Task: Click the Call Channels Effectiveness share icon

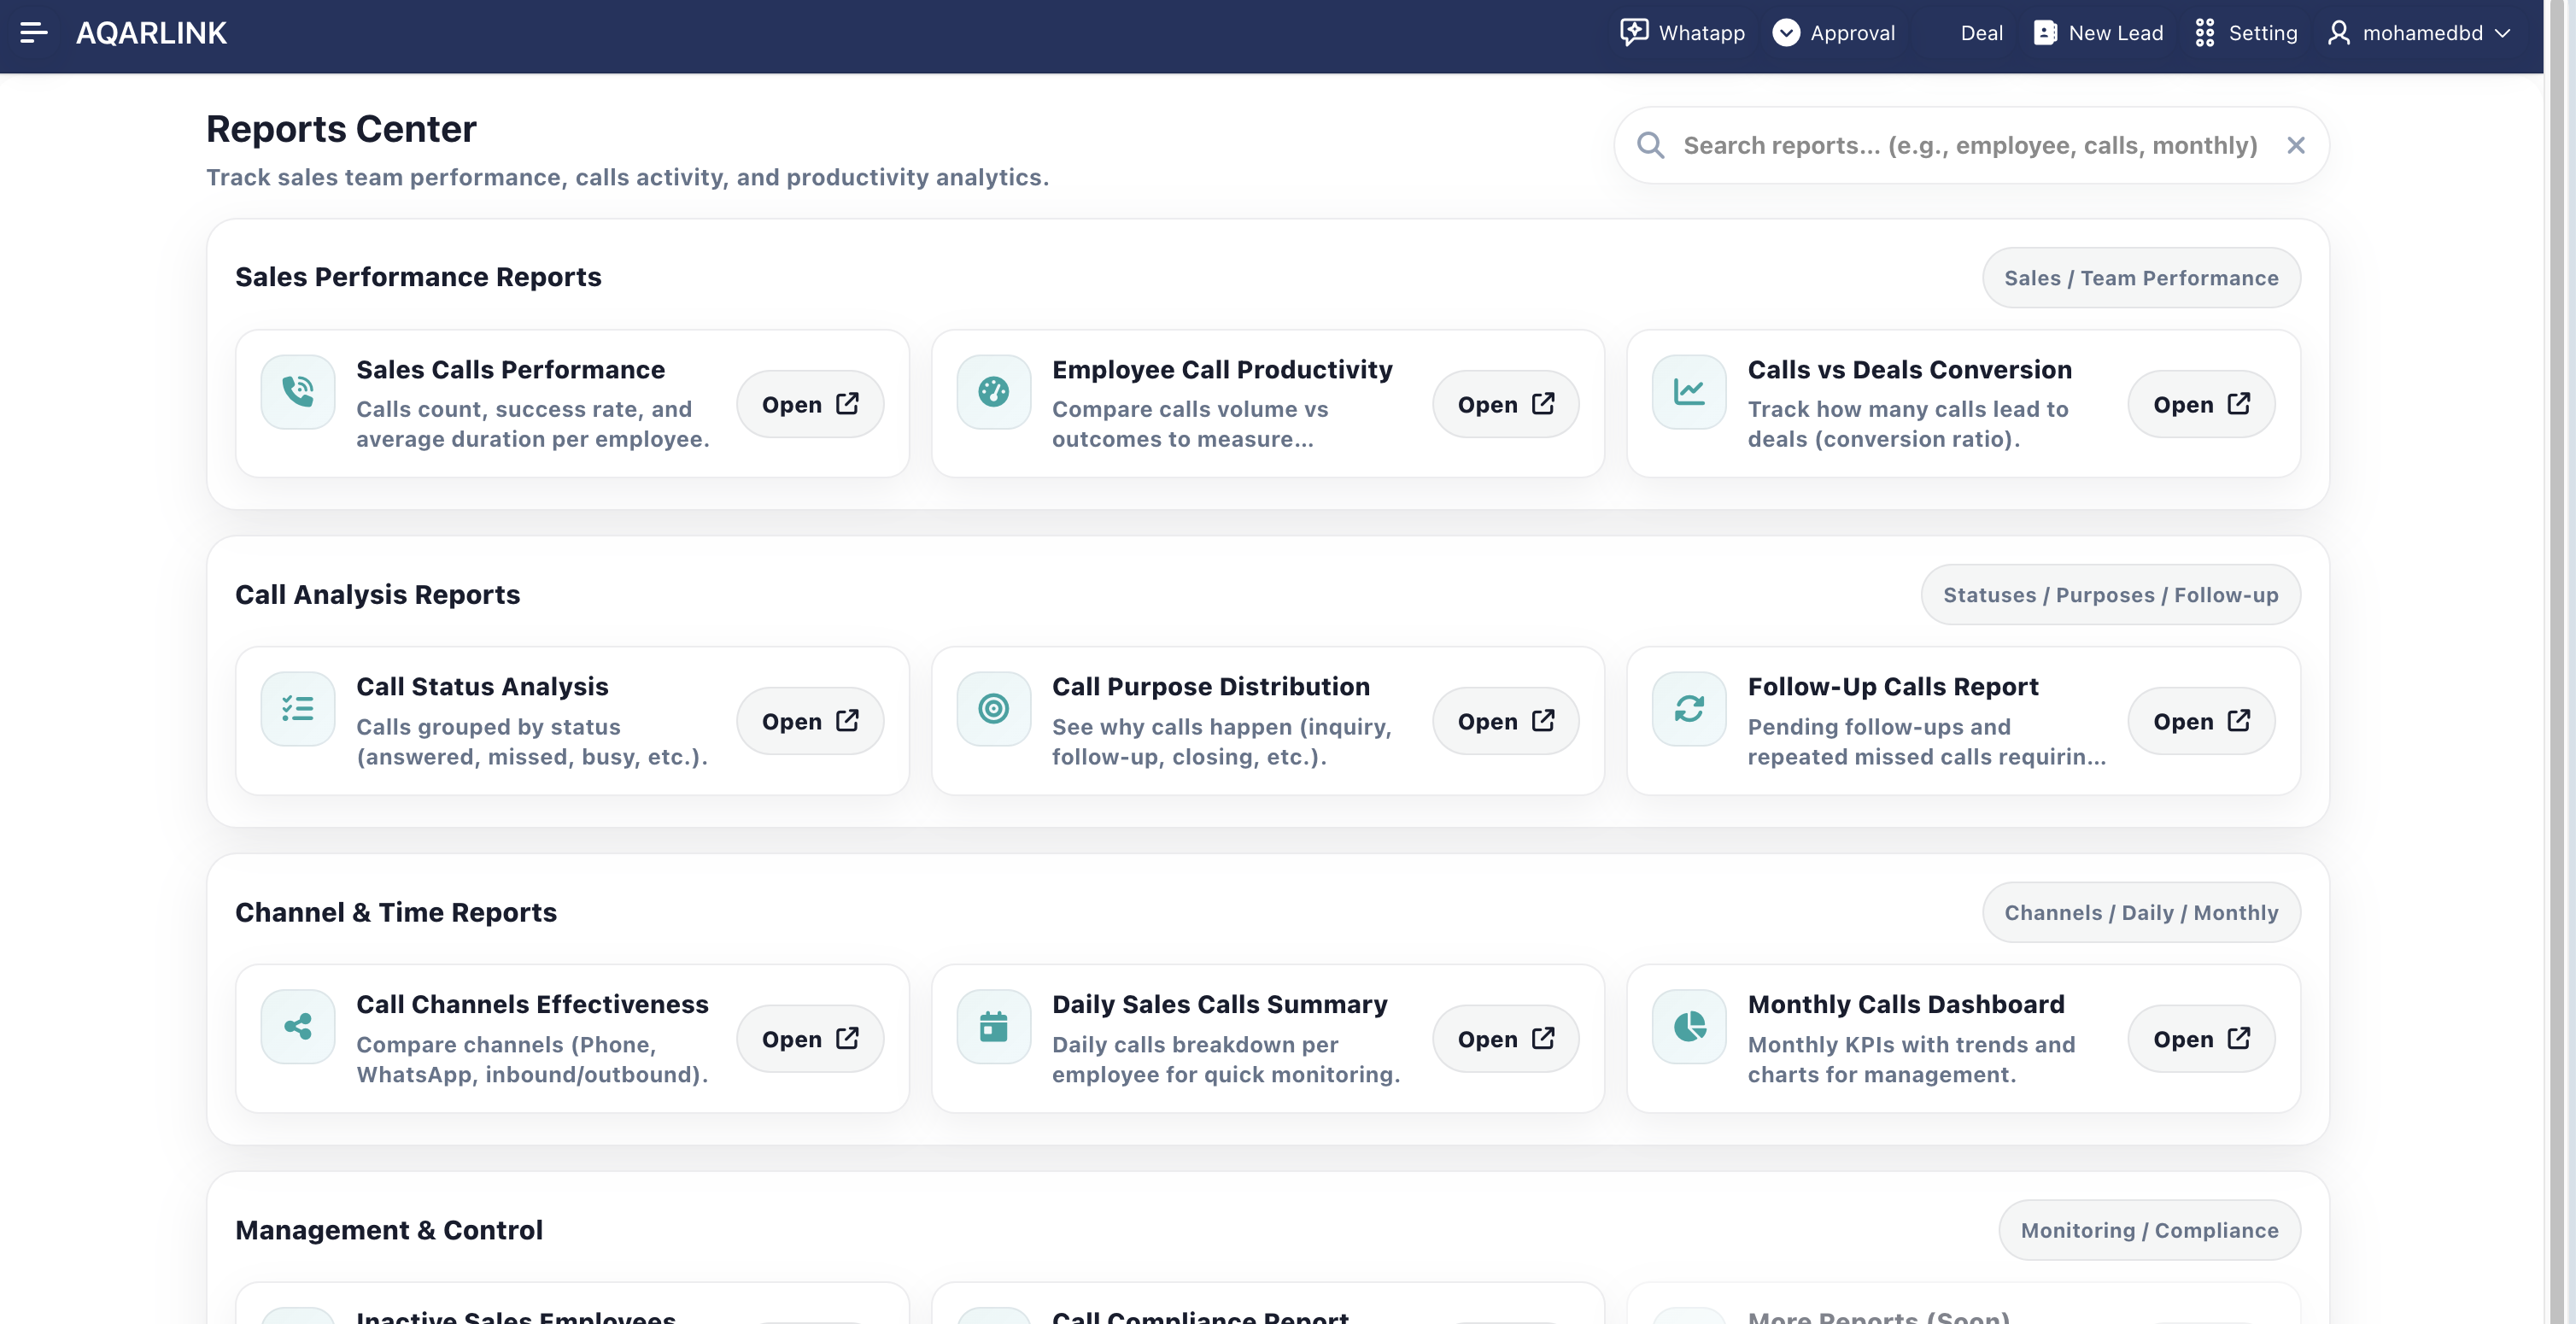Action: click(x=297, y=1026)
